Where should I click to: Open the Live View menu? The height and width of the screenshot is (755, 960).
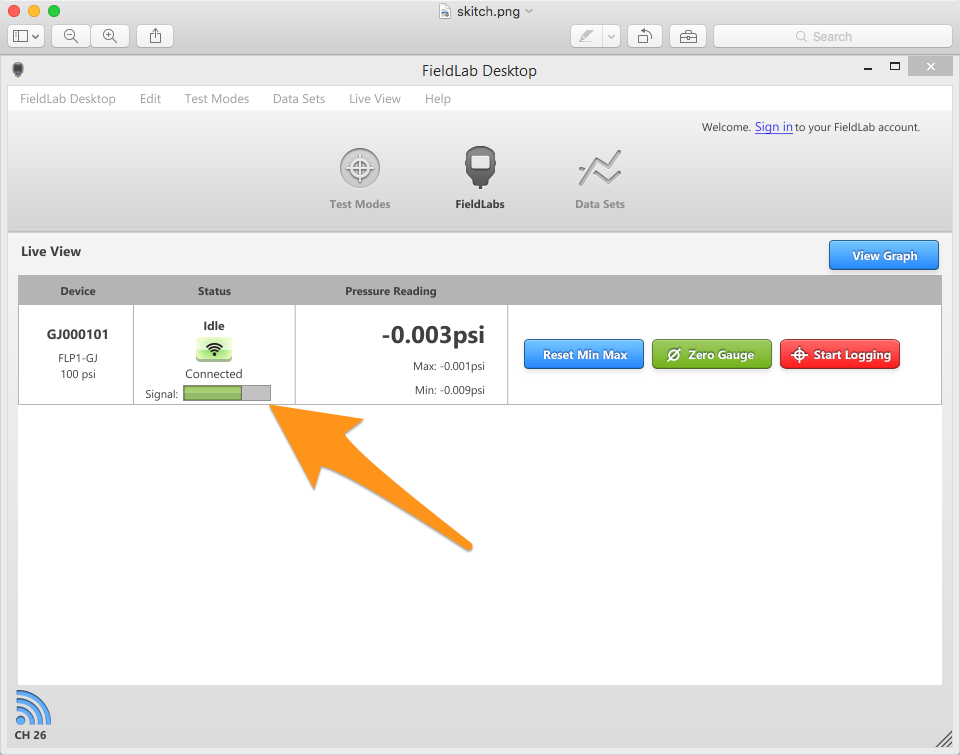click(x=375, y=99)
